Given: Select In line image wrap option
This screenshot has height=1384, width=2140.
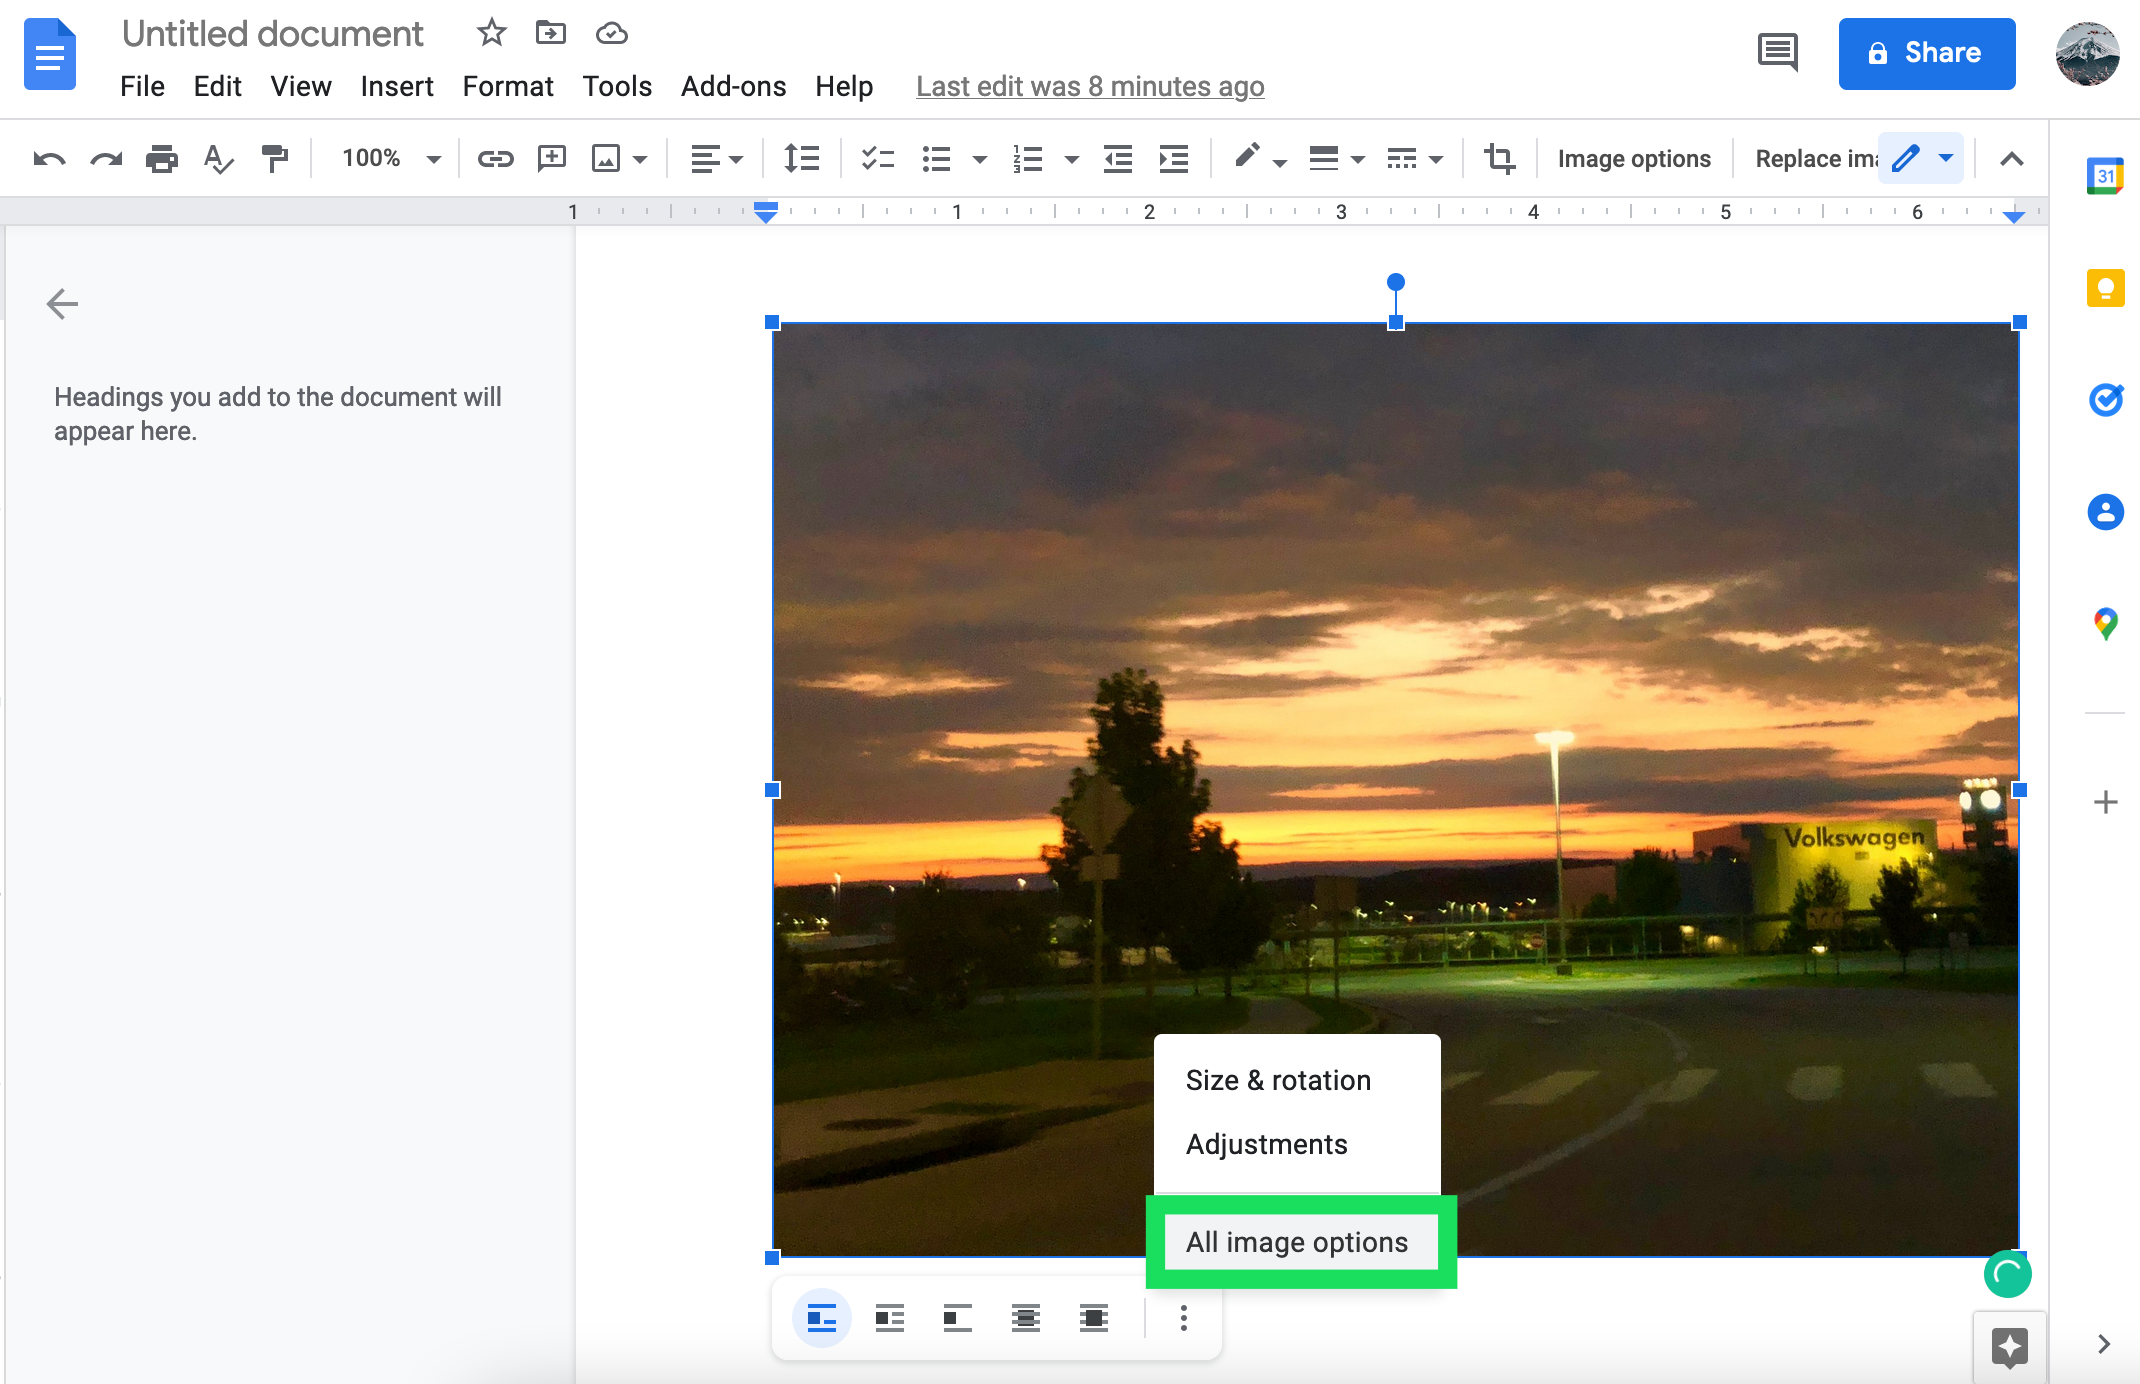Looking at the screenshot, I should [821, 1318].
